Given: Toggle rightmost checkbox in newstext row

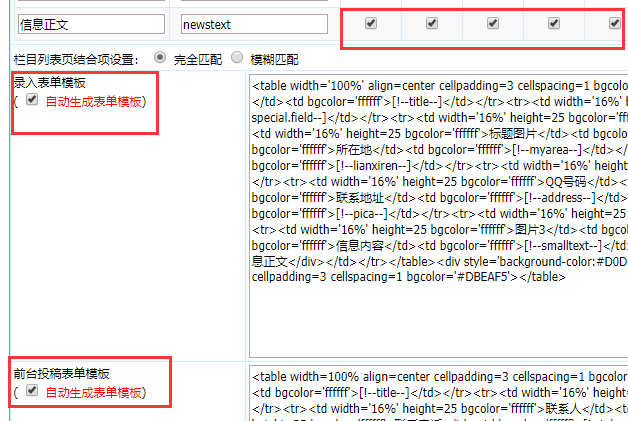Looking at the screenshot, I should tap(614, 23).
